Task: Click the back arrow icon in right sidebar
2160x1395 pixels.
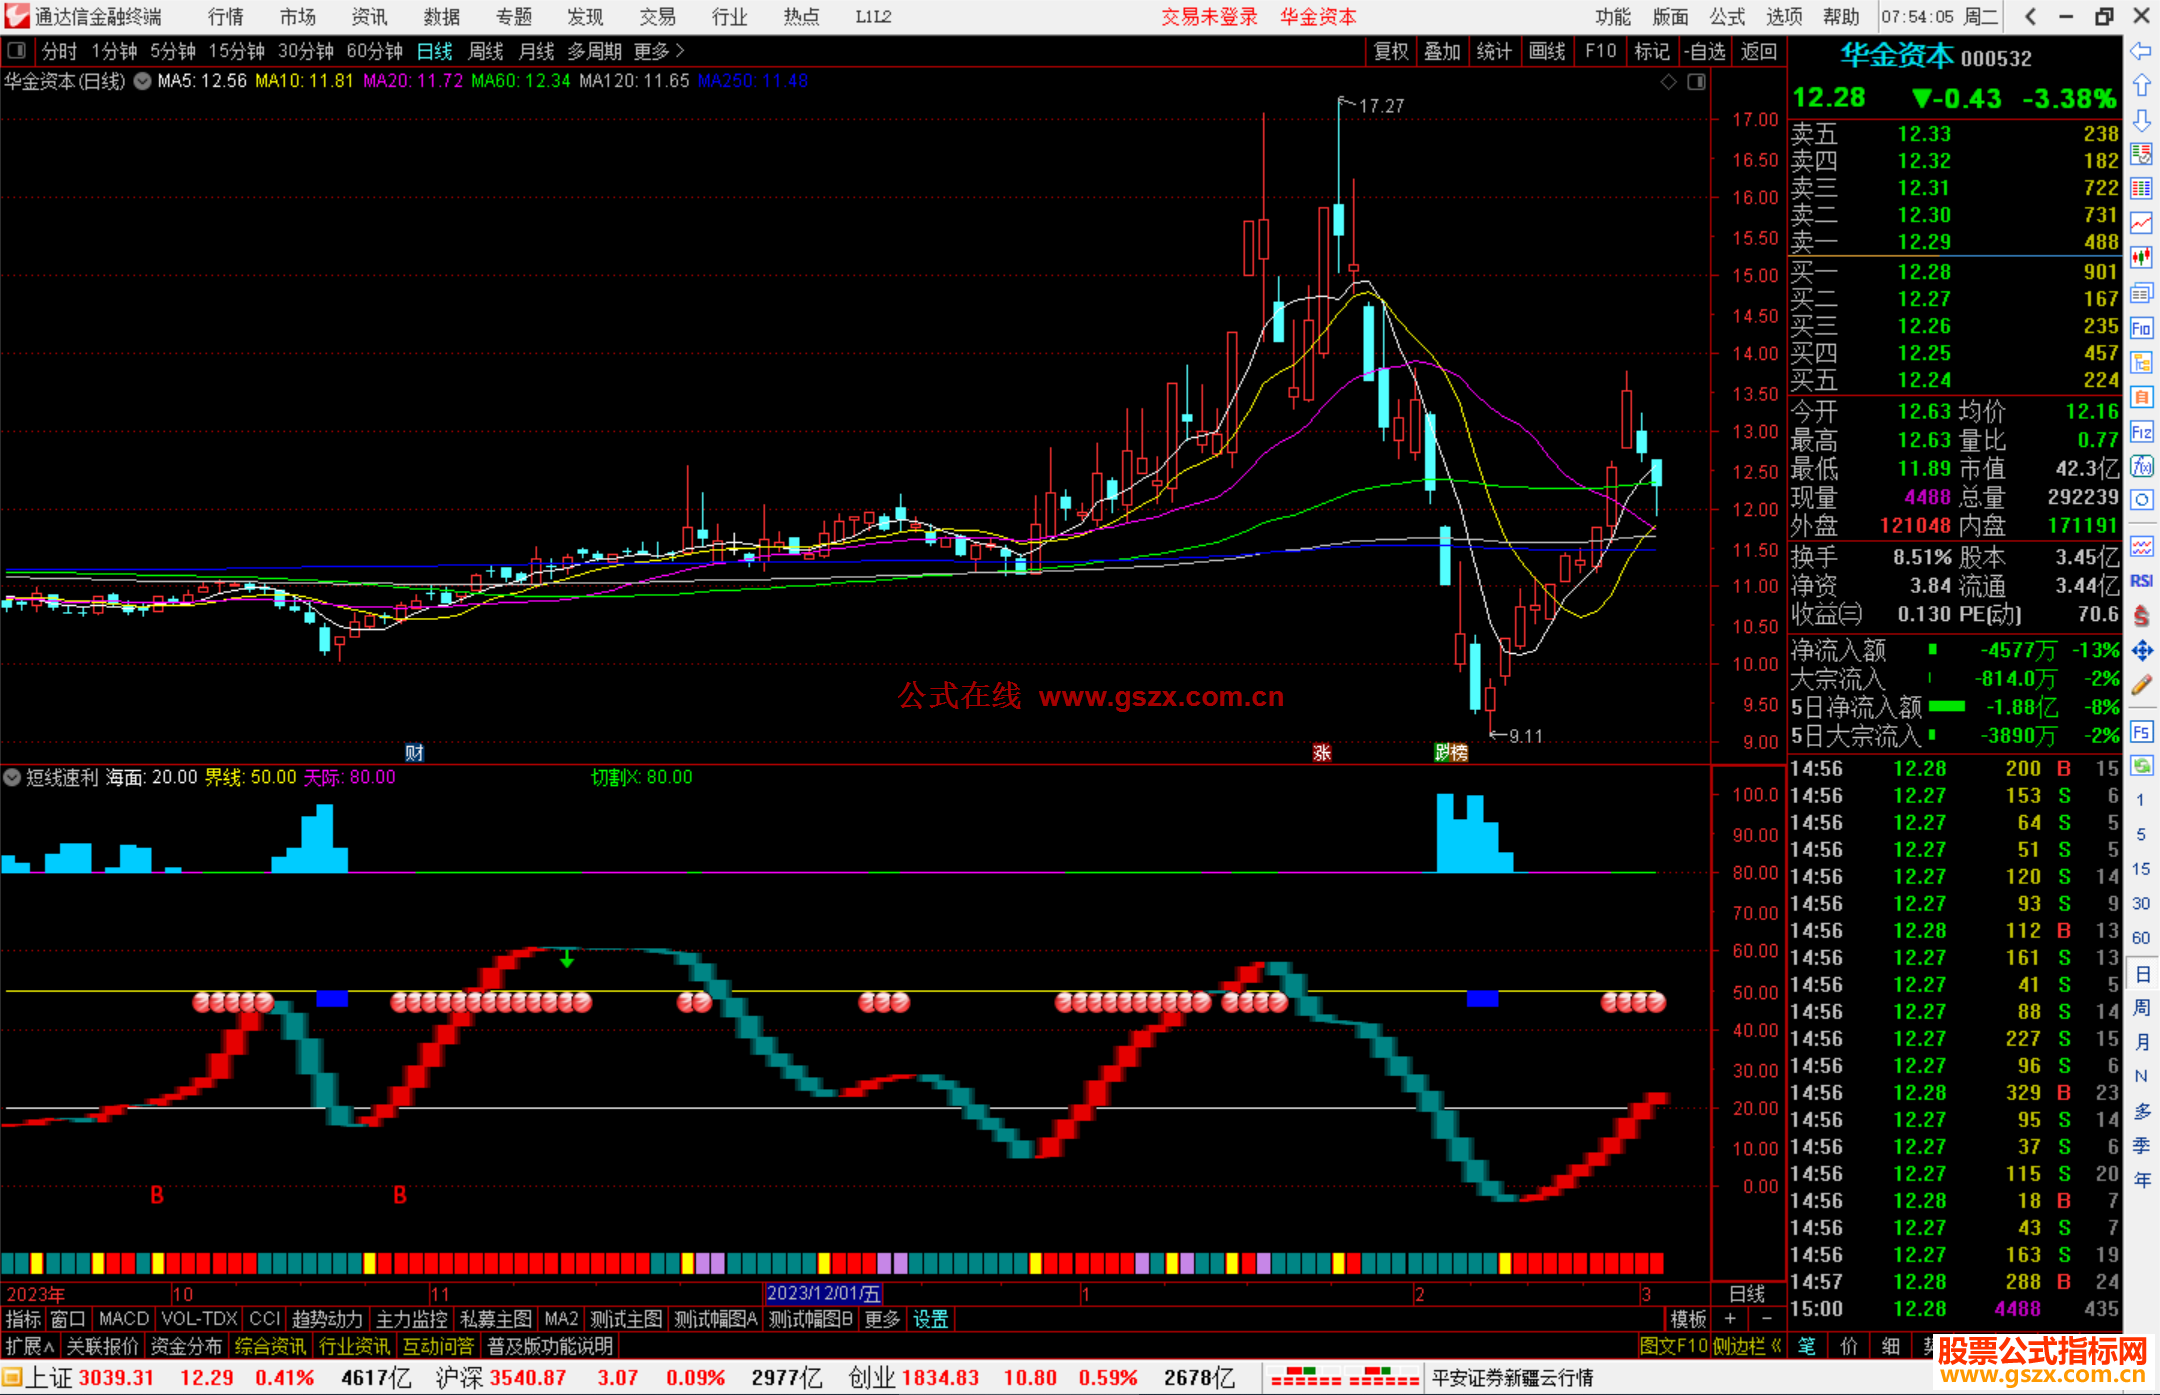Action: [x=2141, y=51]
